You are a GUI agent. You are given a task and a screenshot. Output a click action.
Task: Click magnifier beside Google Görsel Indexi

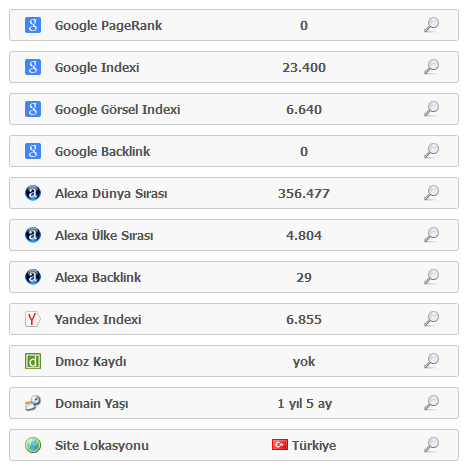432,109
